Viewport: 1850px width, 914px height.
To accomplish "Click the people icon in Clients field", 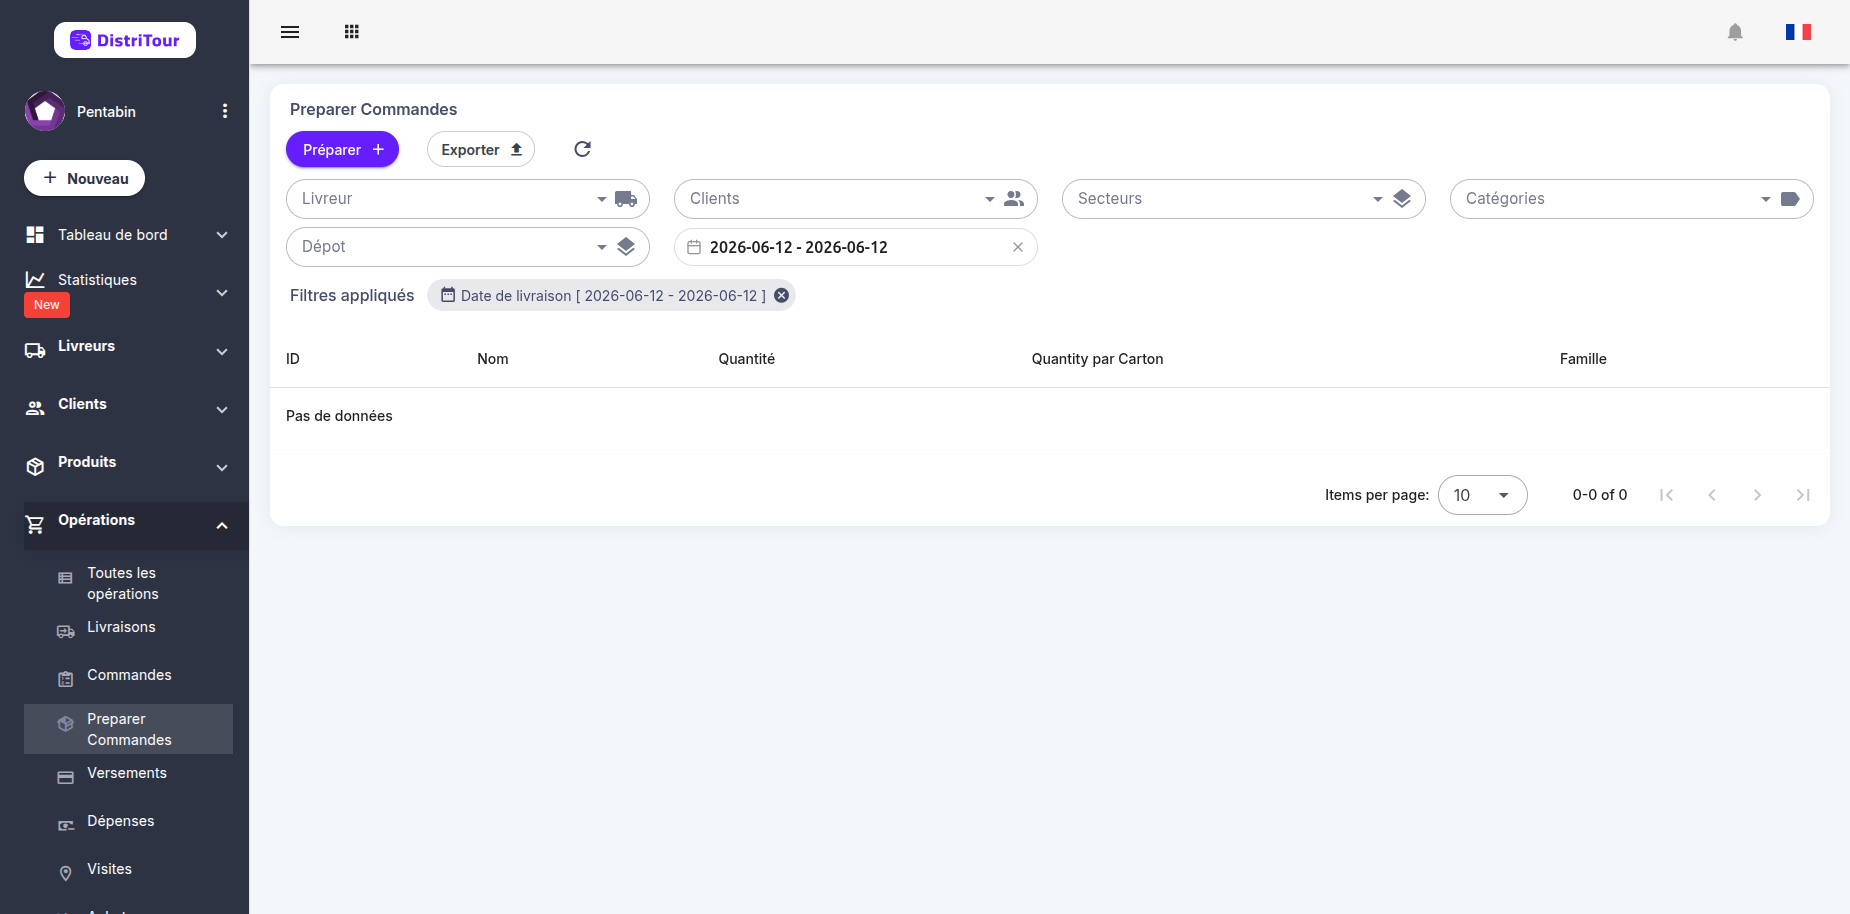I will (1014, 199).
